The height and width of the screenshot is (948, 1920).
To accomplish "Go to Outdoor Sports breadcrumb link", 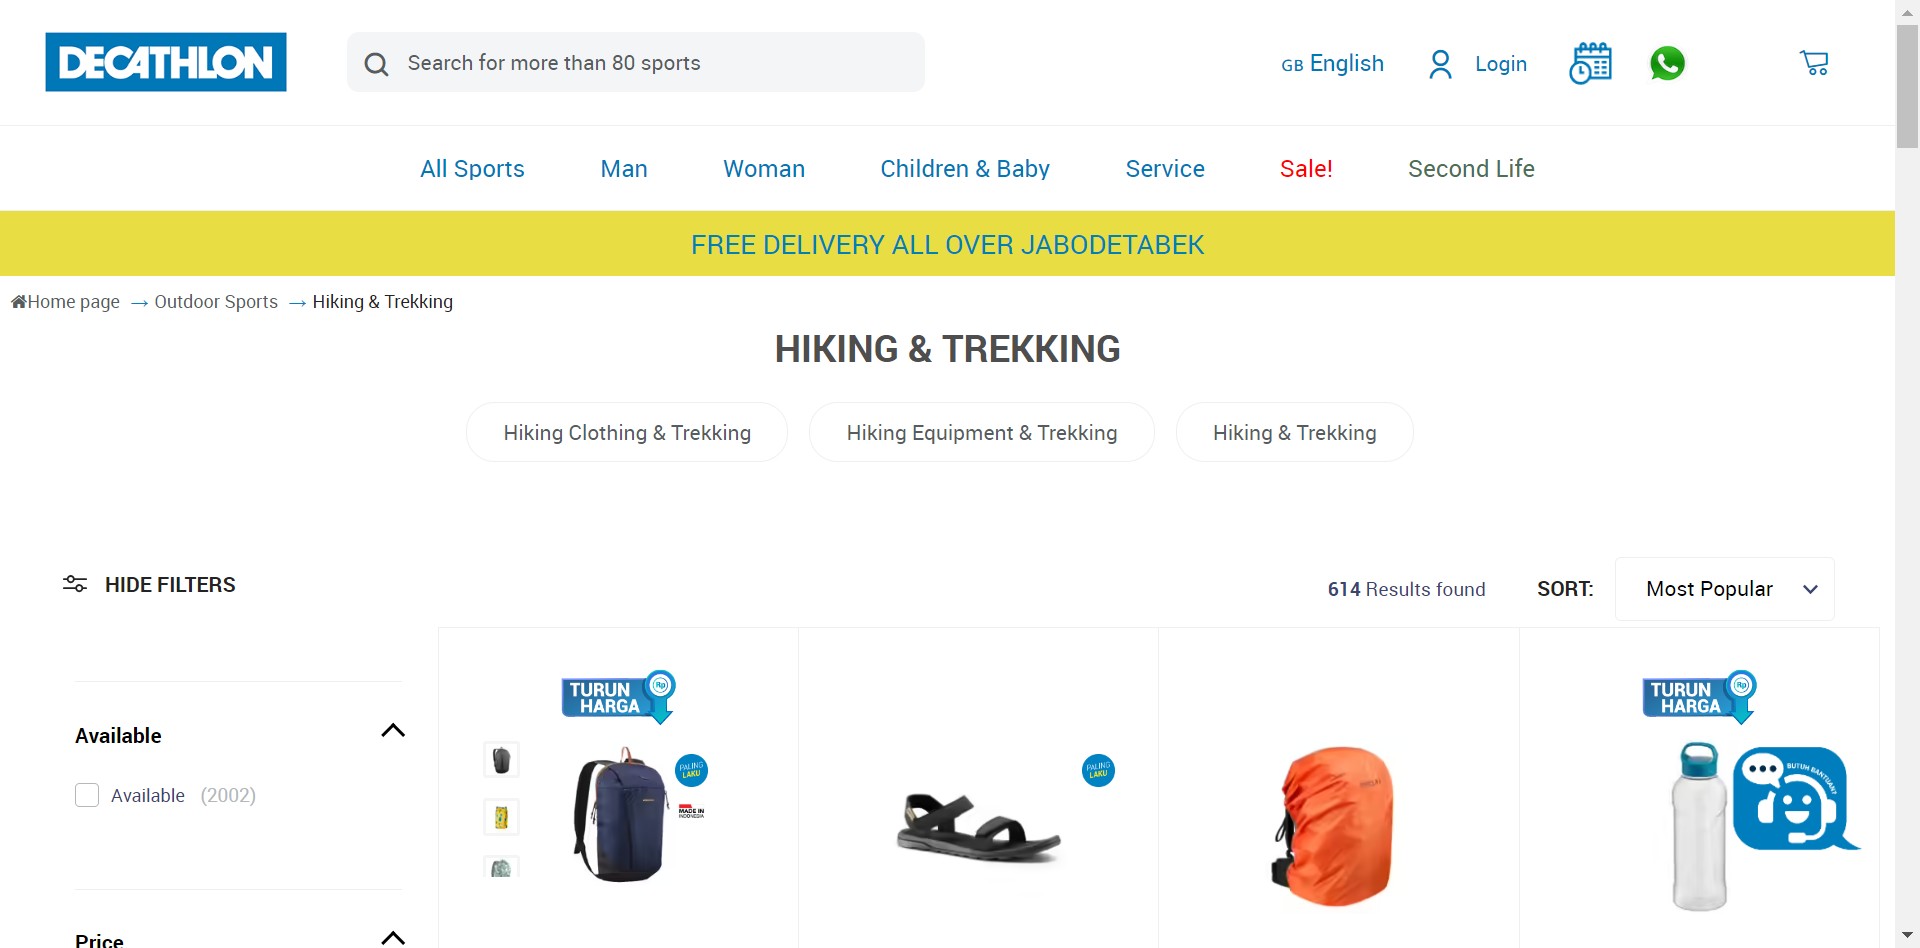I will pyautogui.click(x=216, y=302).
